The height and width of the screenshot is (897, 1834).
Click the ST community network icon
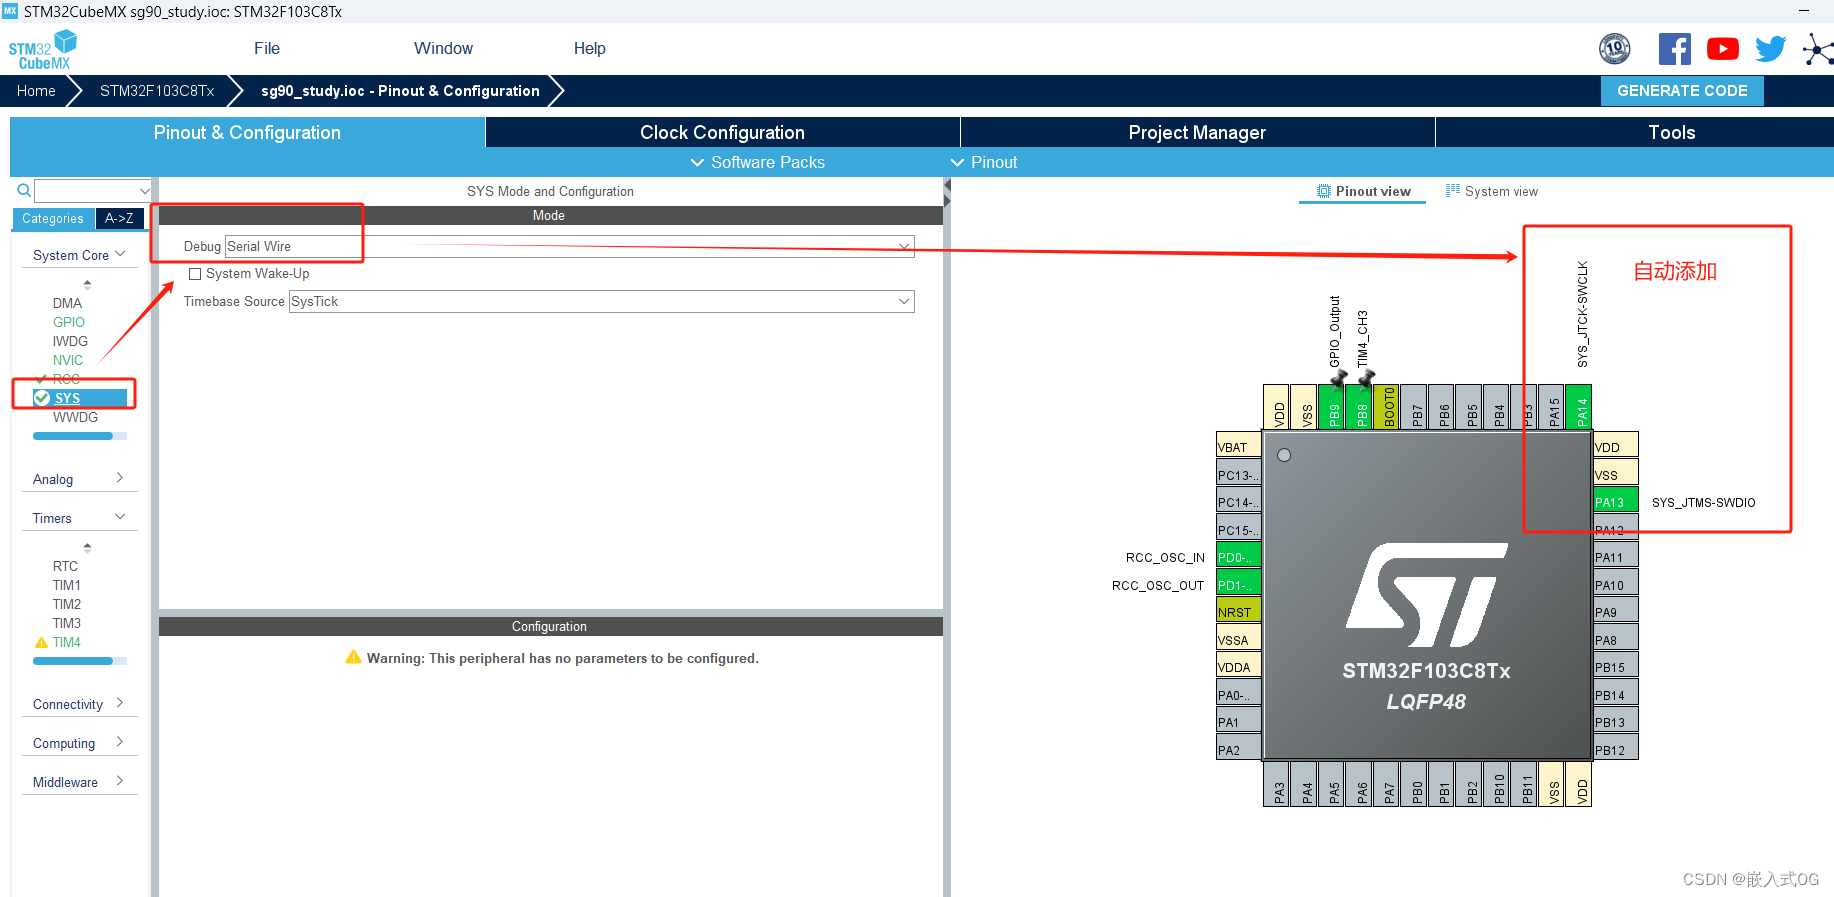1818,49
